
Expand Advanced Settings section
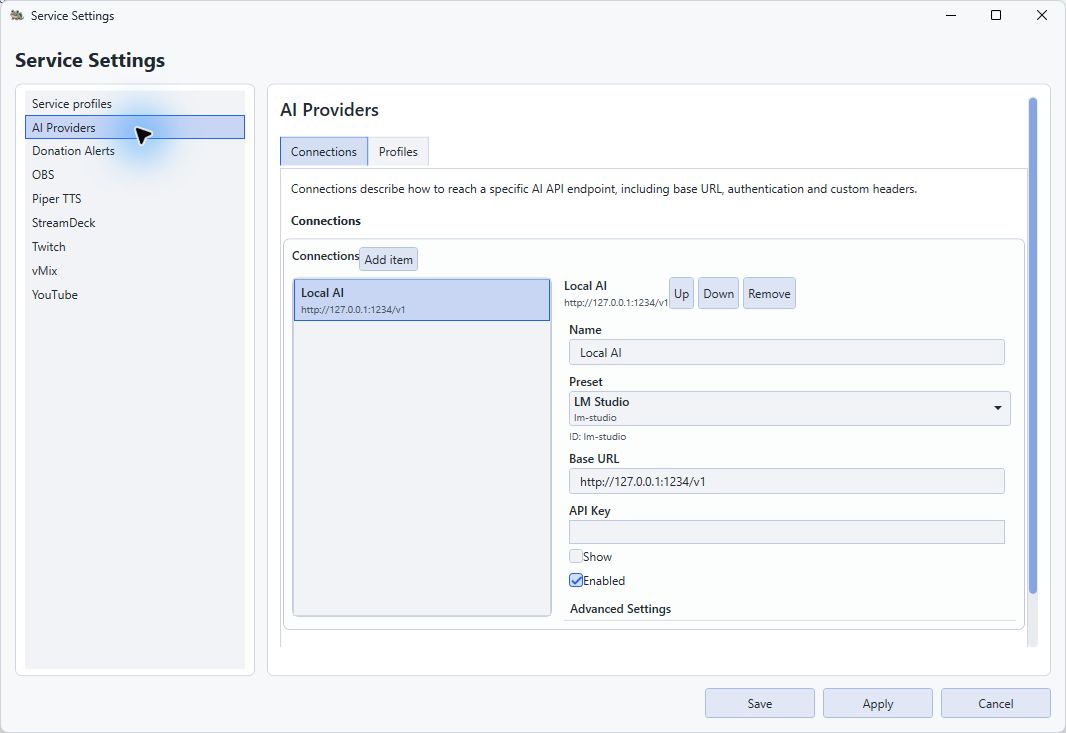pos(620,609)
